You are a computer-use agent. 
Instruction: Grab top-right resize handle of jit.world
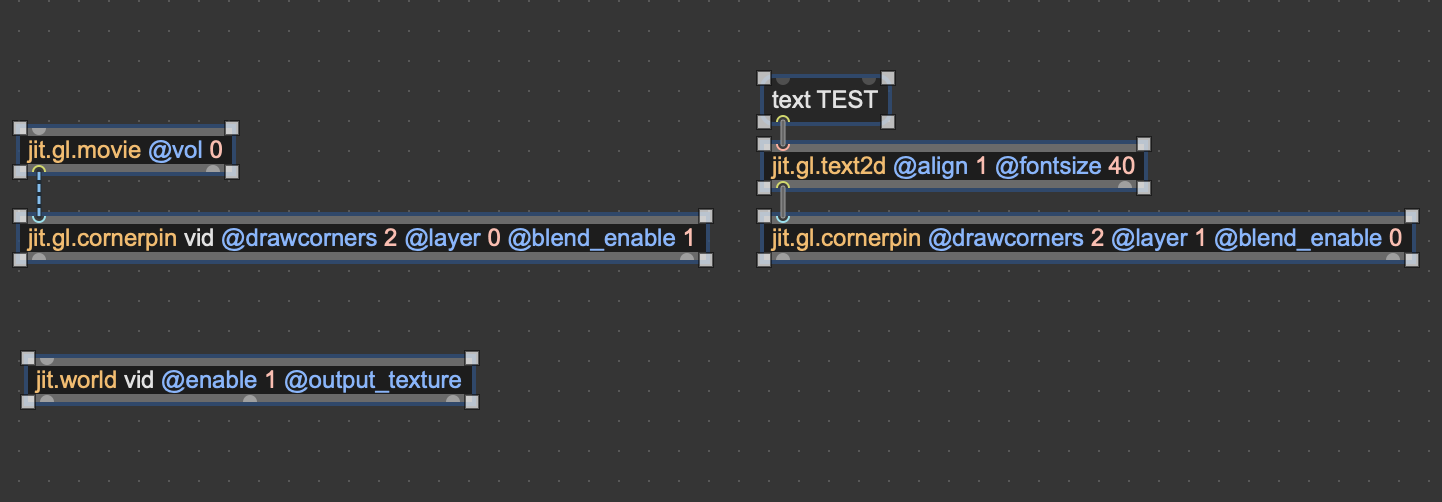click(472, 358)
